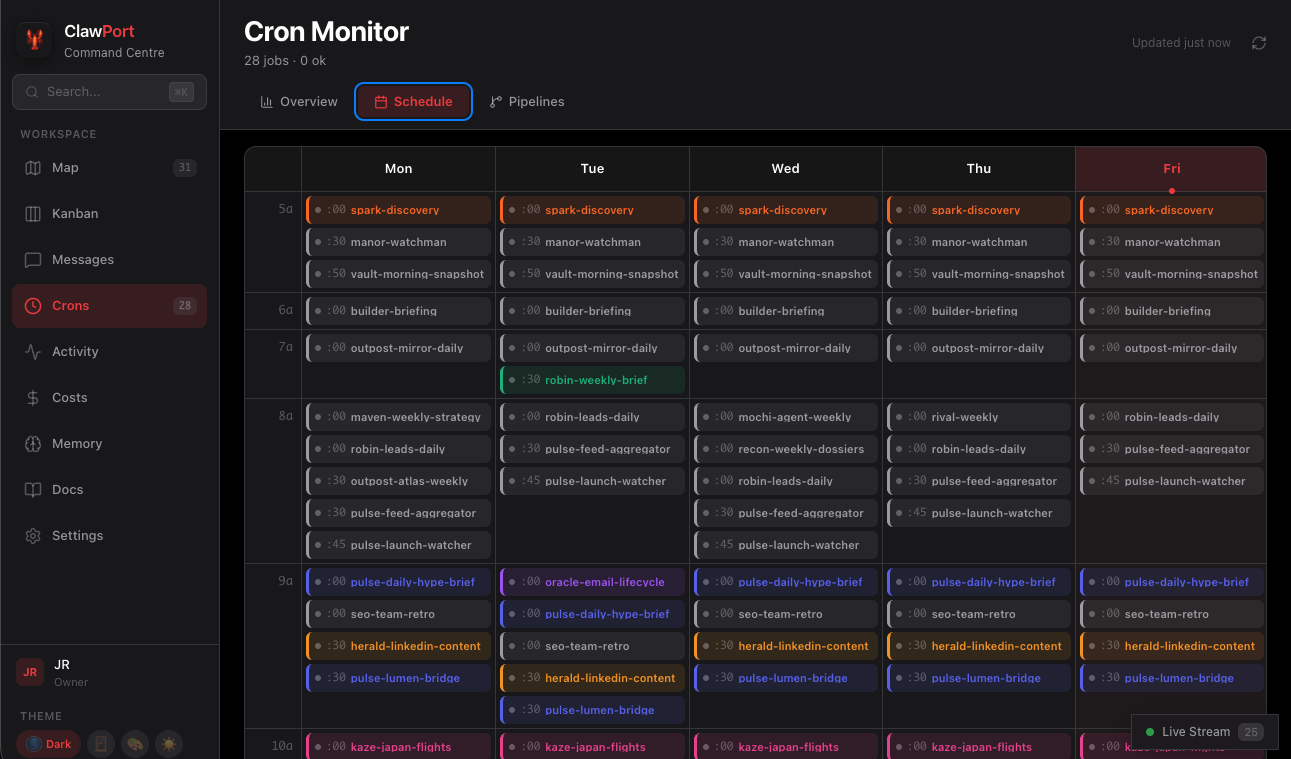The image size is (1291, 759).
Task: Open the Messages chat bubble icon
Action: tap(33, 260)
